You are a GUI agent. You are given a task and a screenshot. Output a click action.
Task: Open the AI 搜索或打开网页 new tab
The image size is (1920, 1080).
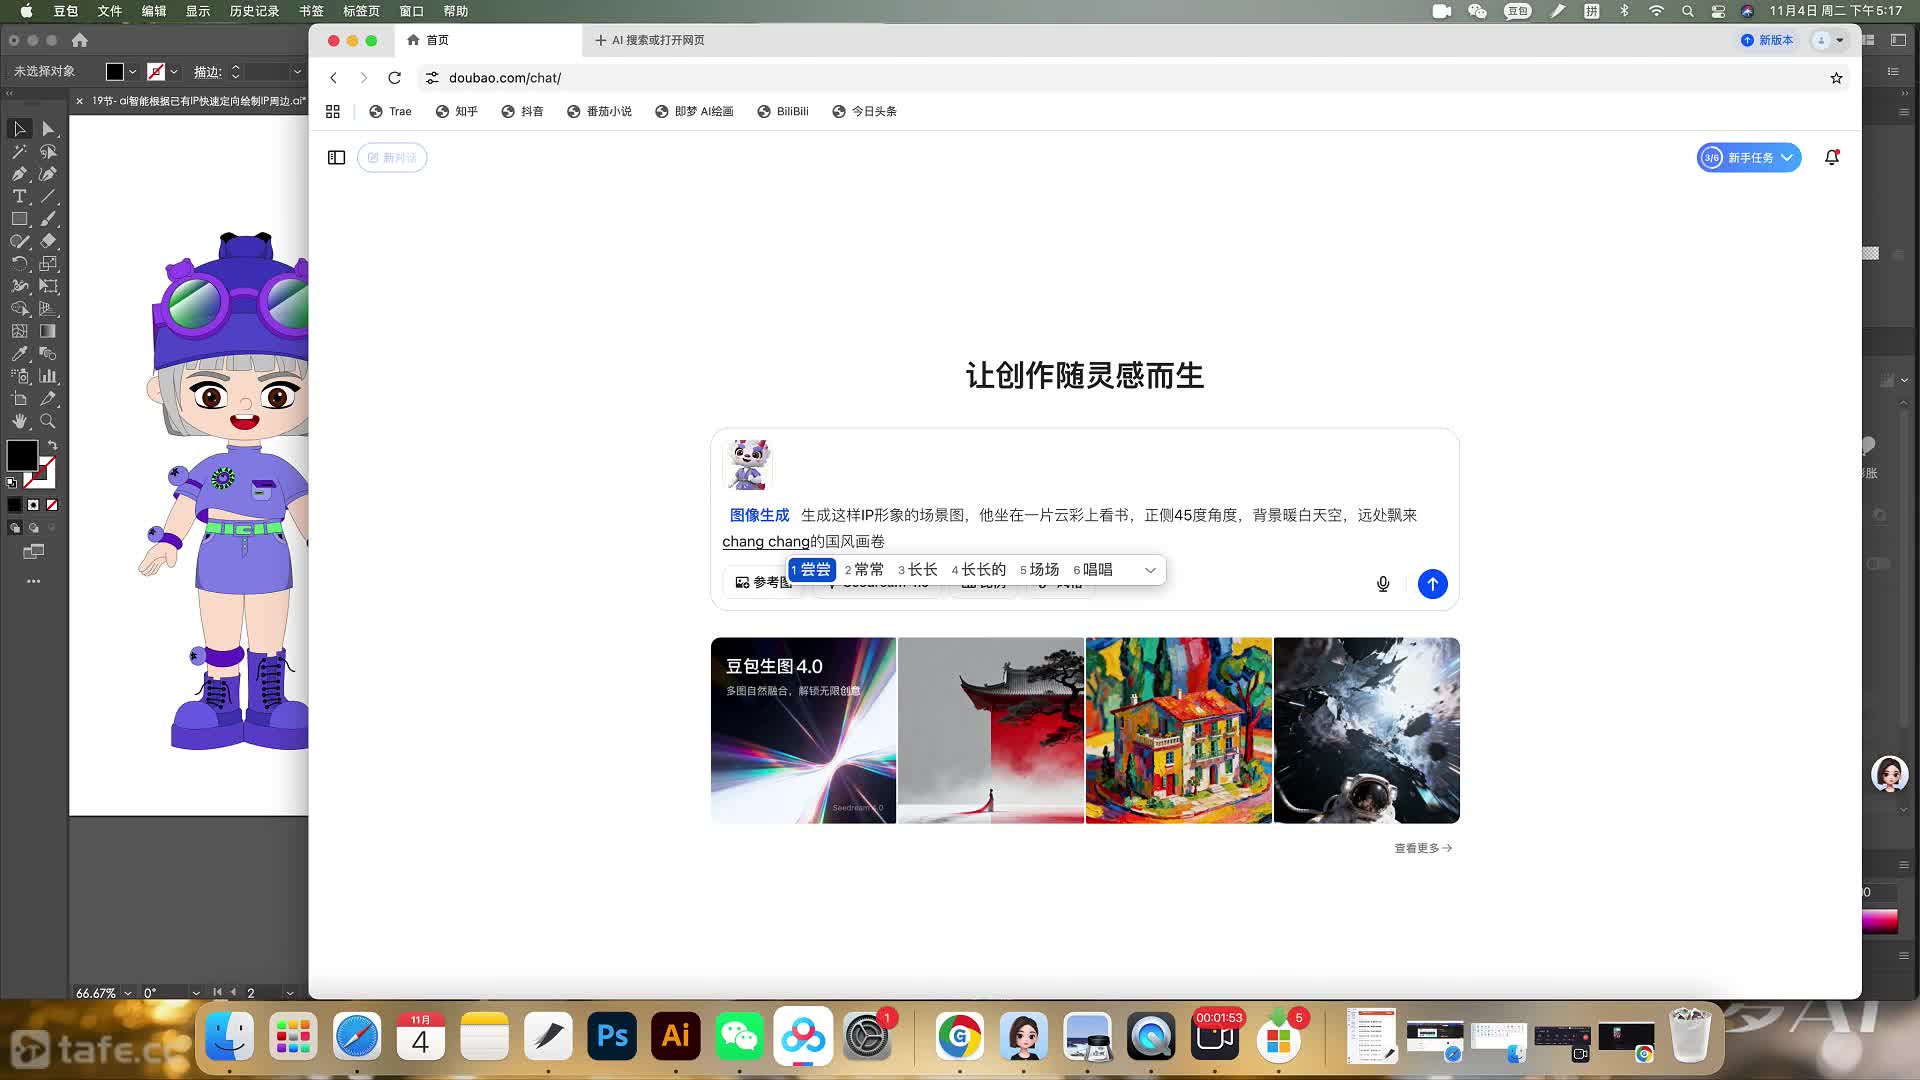point(650,40)
